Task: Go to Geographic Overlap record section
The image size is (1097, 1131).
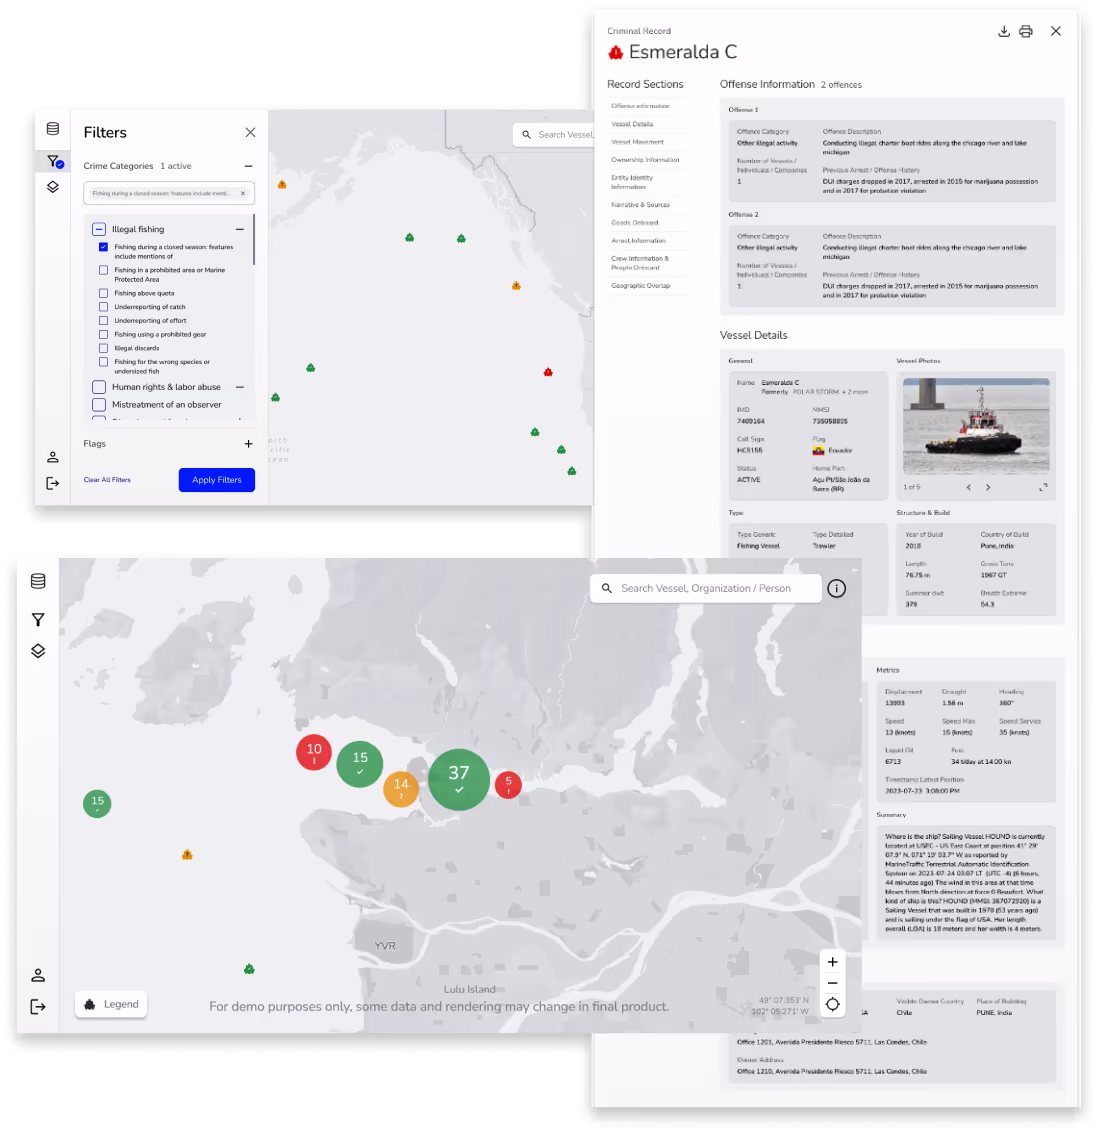Action: coord(640,286)
